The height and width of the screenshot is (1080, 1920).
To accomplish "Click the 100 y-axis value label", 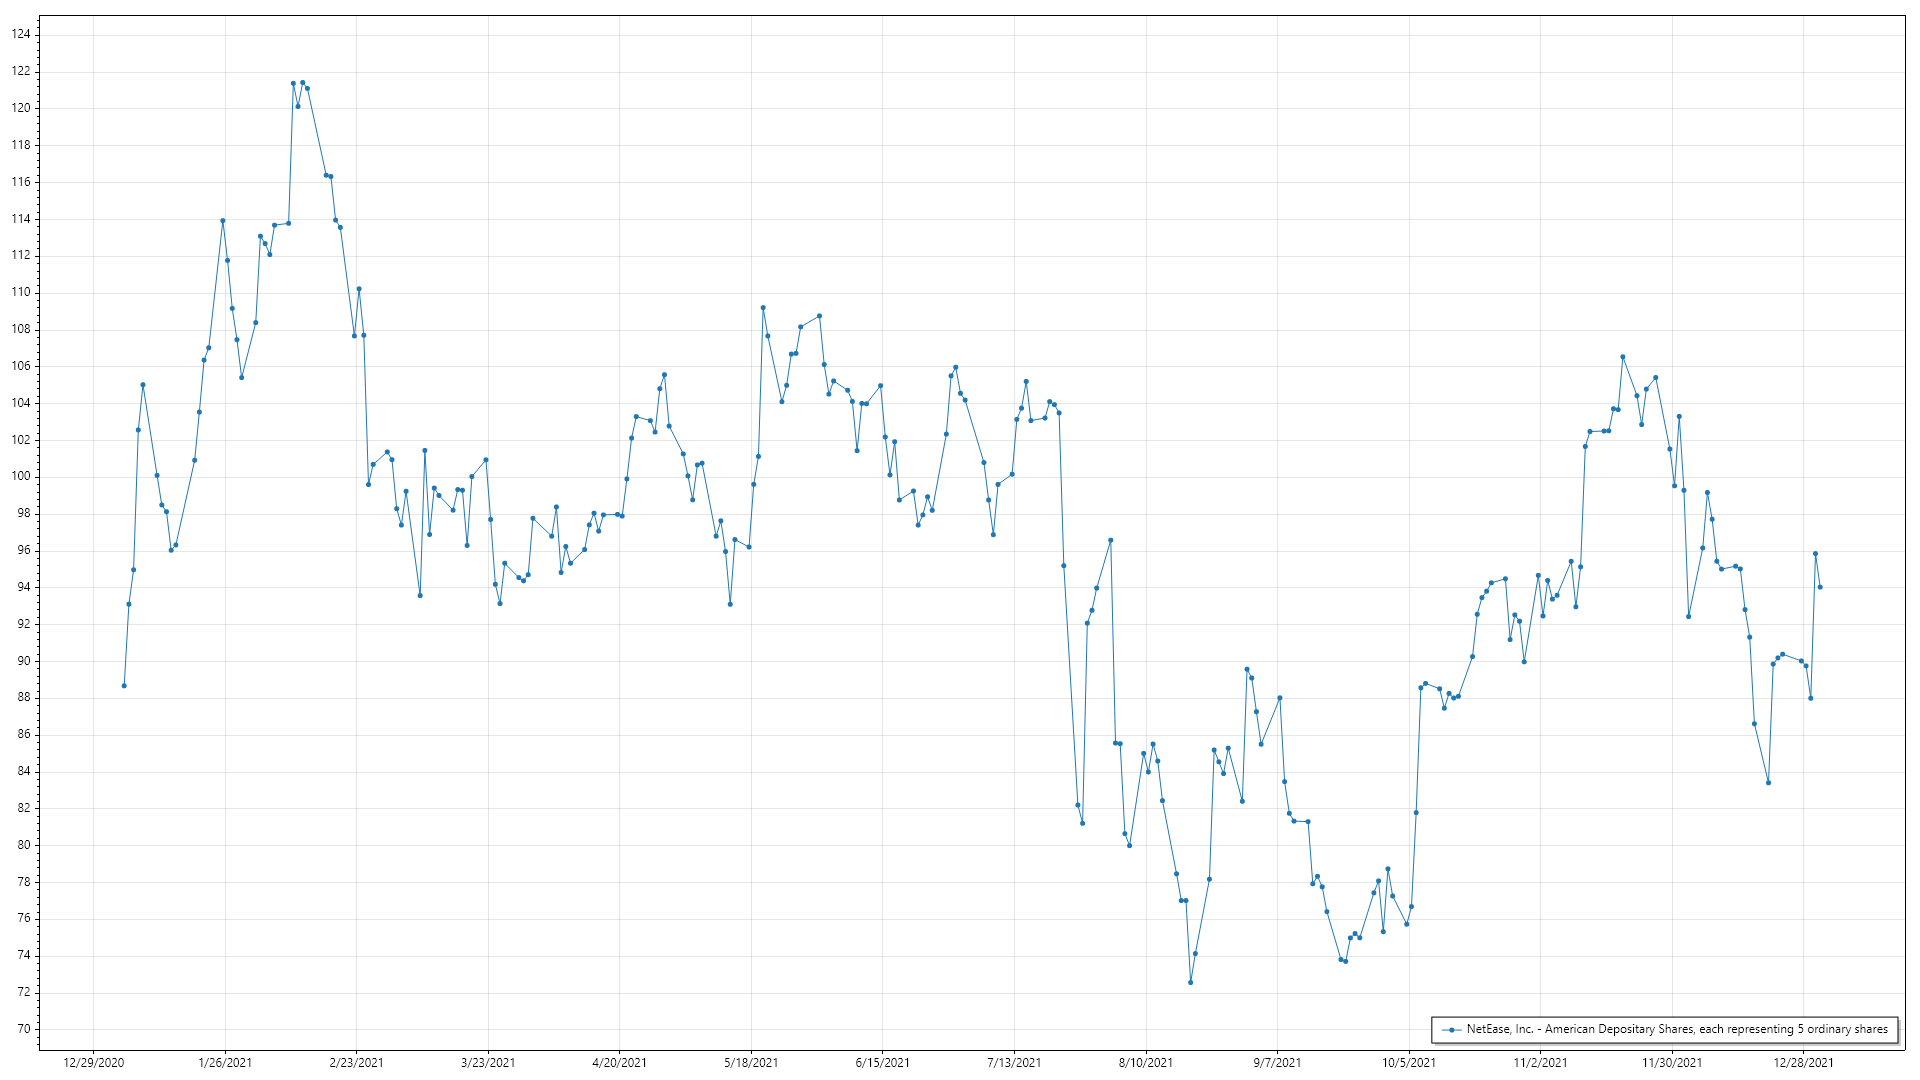I will [x=21, y=477].
